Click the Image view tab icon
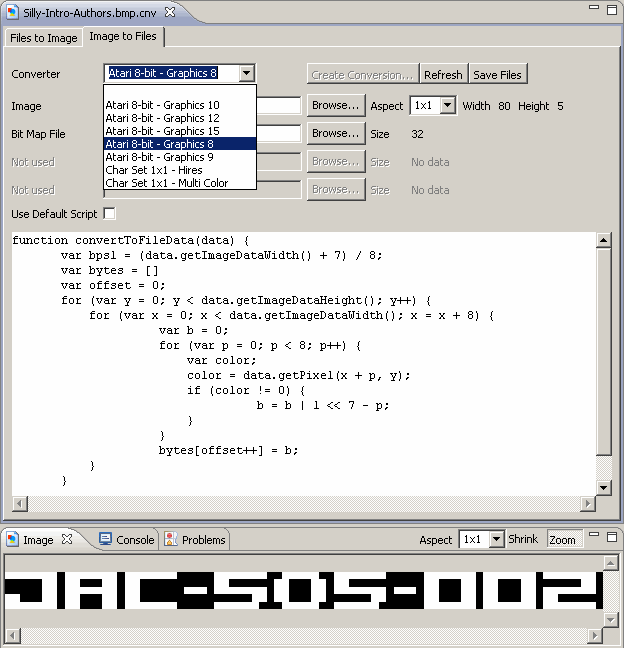This screenshot has width=624, height=648. point(12,539)
